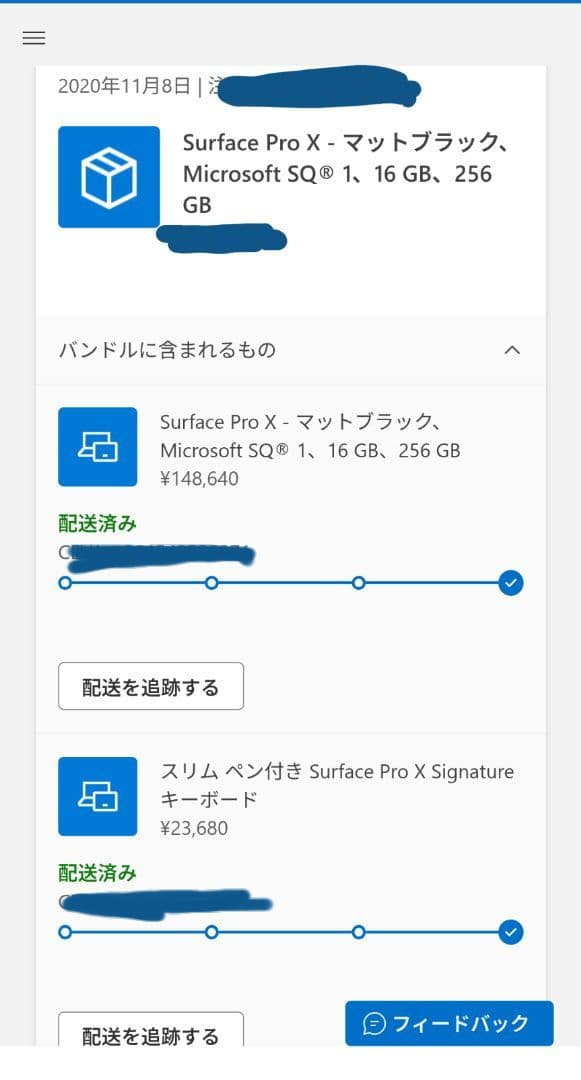
Task: Click 配送を追跡する for the Surface Pro X
Action: [x=150, y=685]
